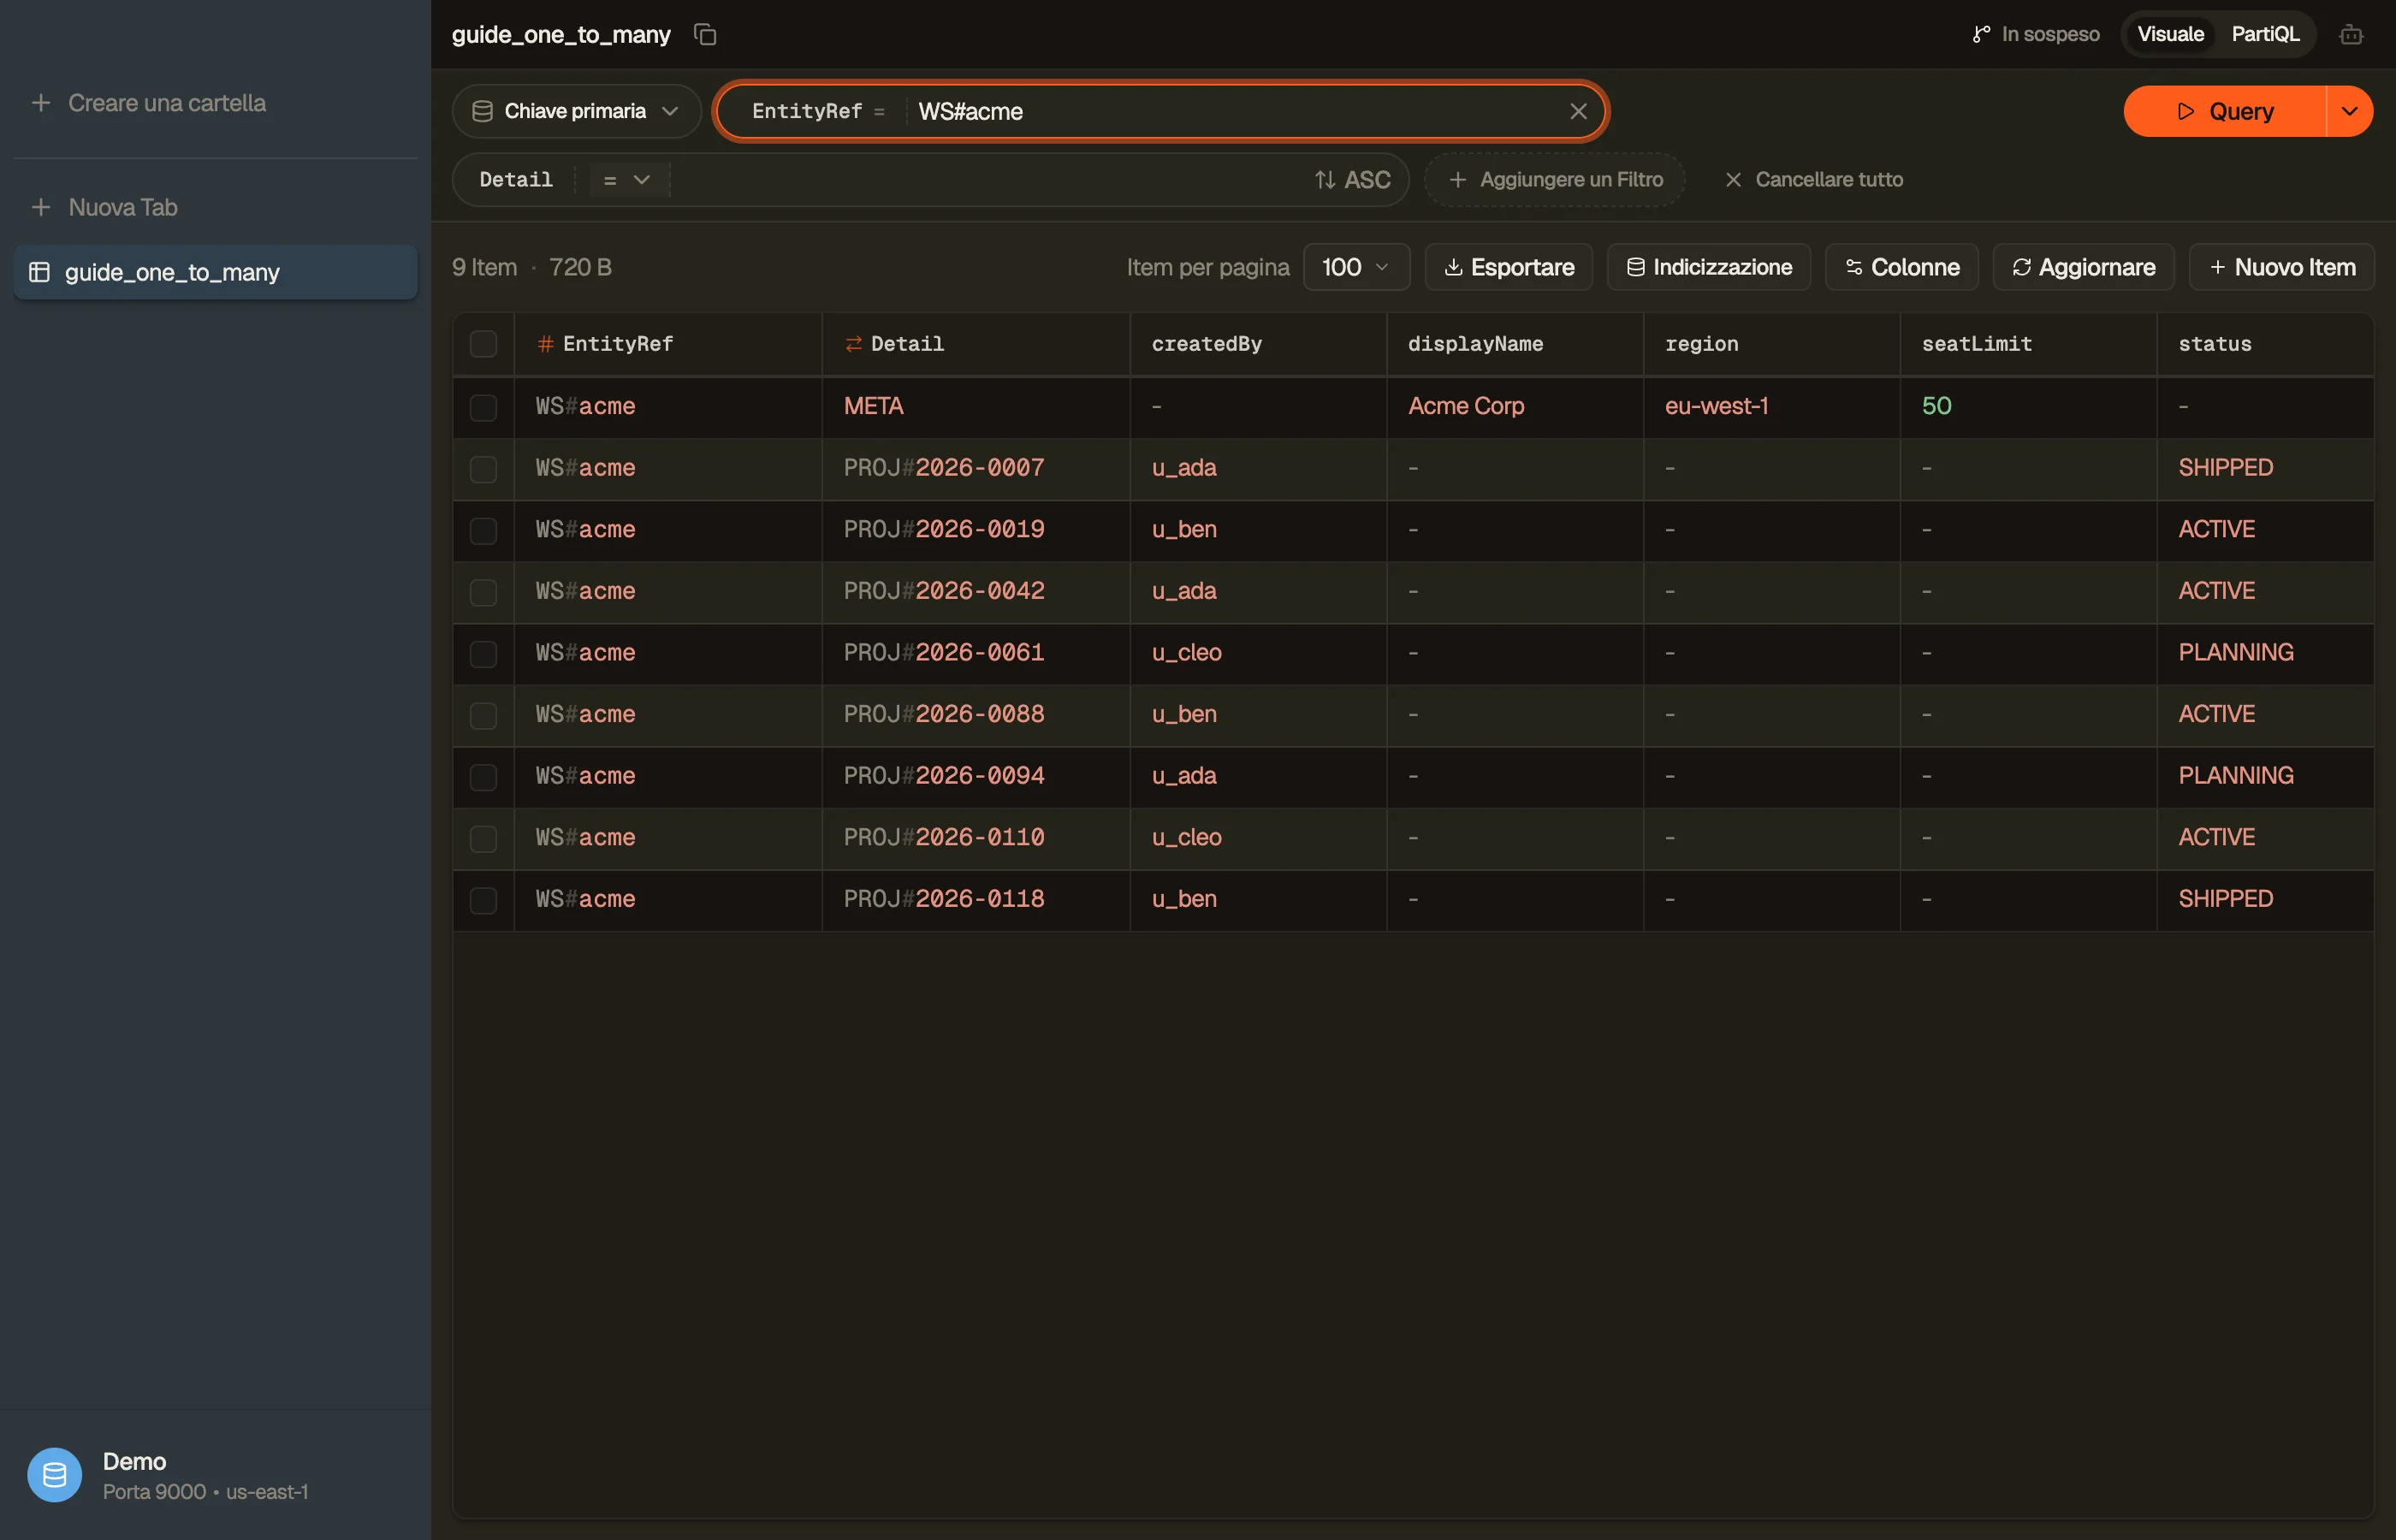Check the select-all checkbox in table header
The width and height of the screenshot is (2396, 1540).
click(x=483, y=344)
